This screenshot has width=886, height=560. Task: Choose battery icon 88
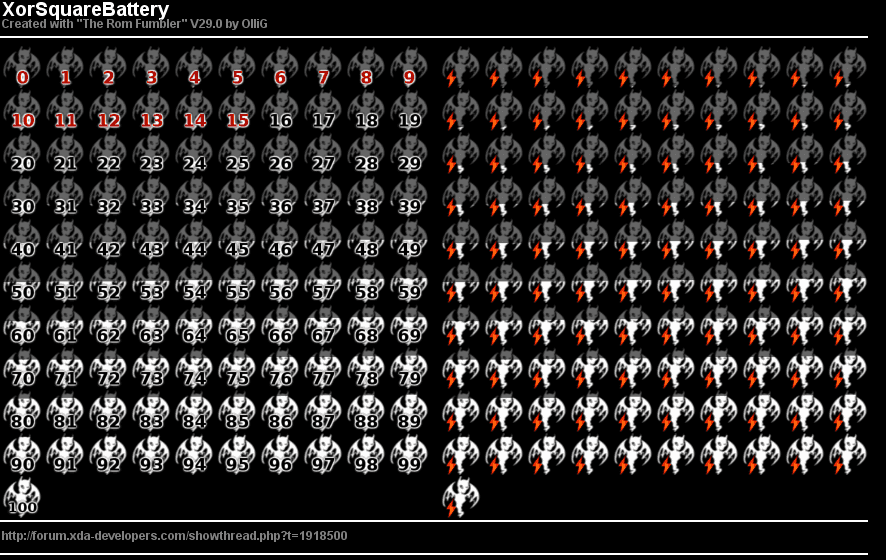366,411
